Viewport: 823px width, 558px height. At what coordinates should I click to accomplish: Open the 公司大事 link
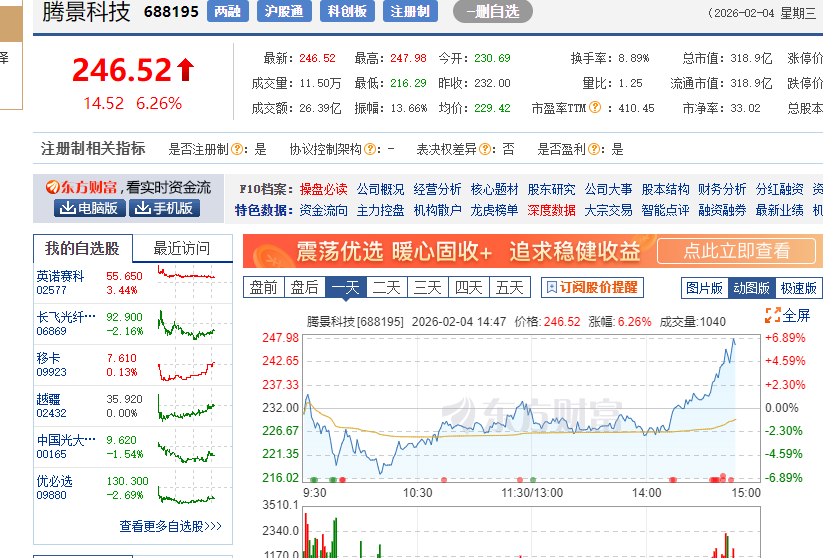coord(608,189)
